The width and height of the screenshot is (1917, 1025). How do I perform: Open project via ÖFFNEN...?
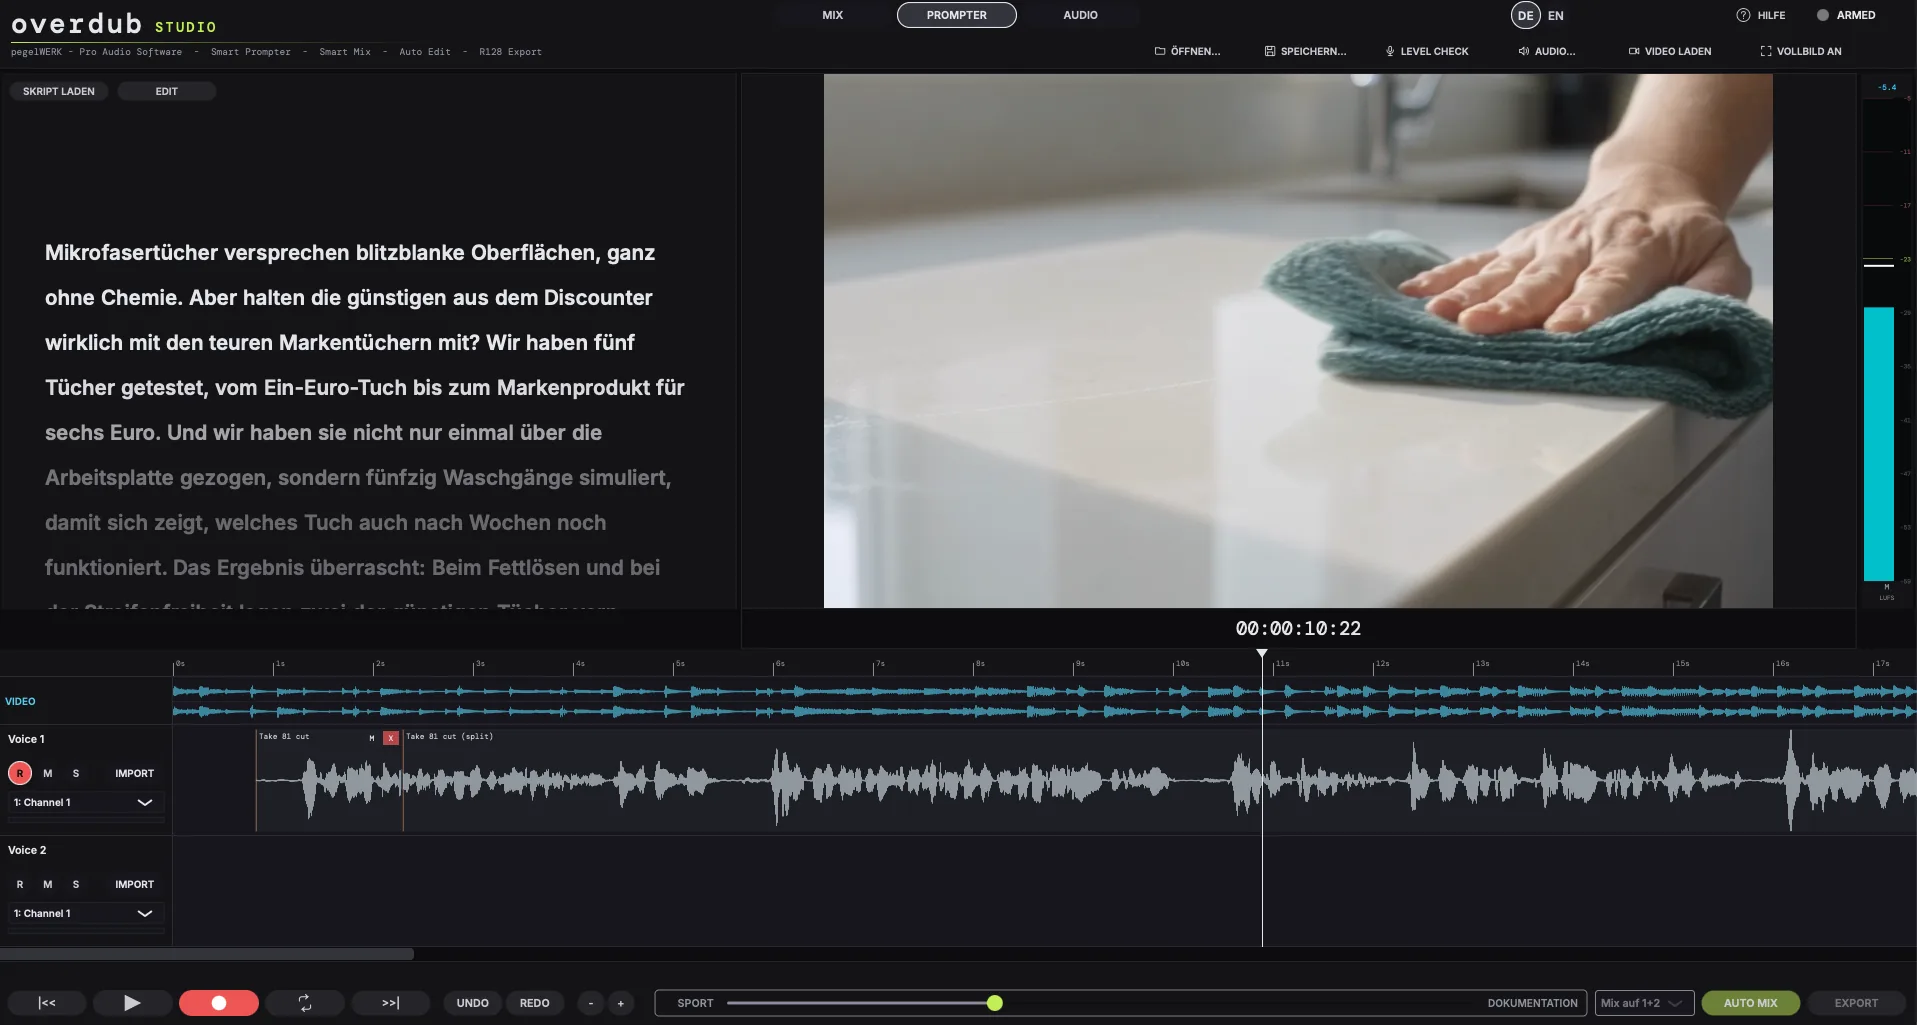point(1188,51)
